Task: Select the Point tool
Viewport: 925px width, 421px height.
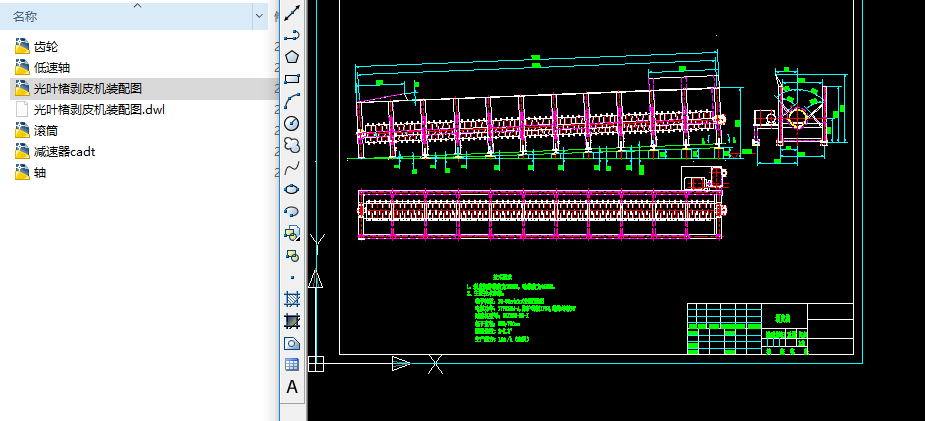Action: (x=292, y=277)
